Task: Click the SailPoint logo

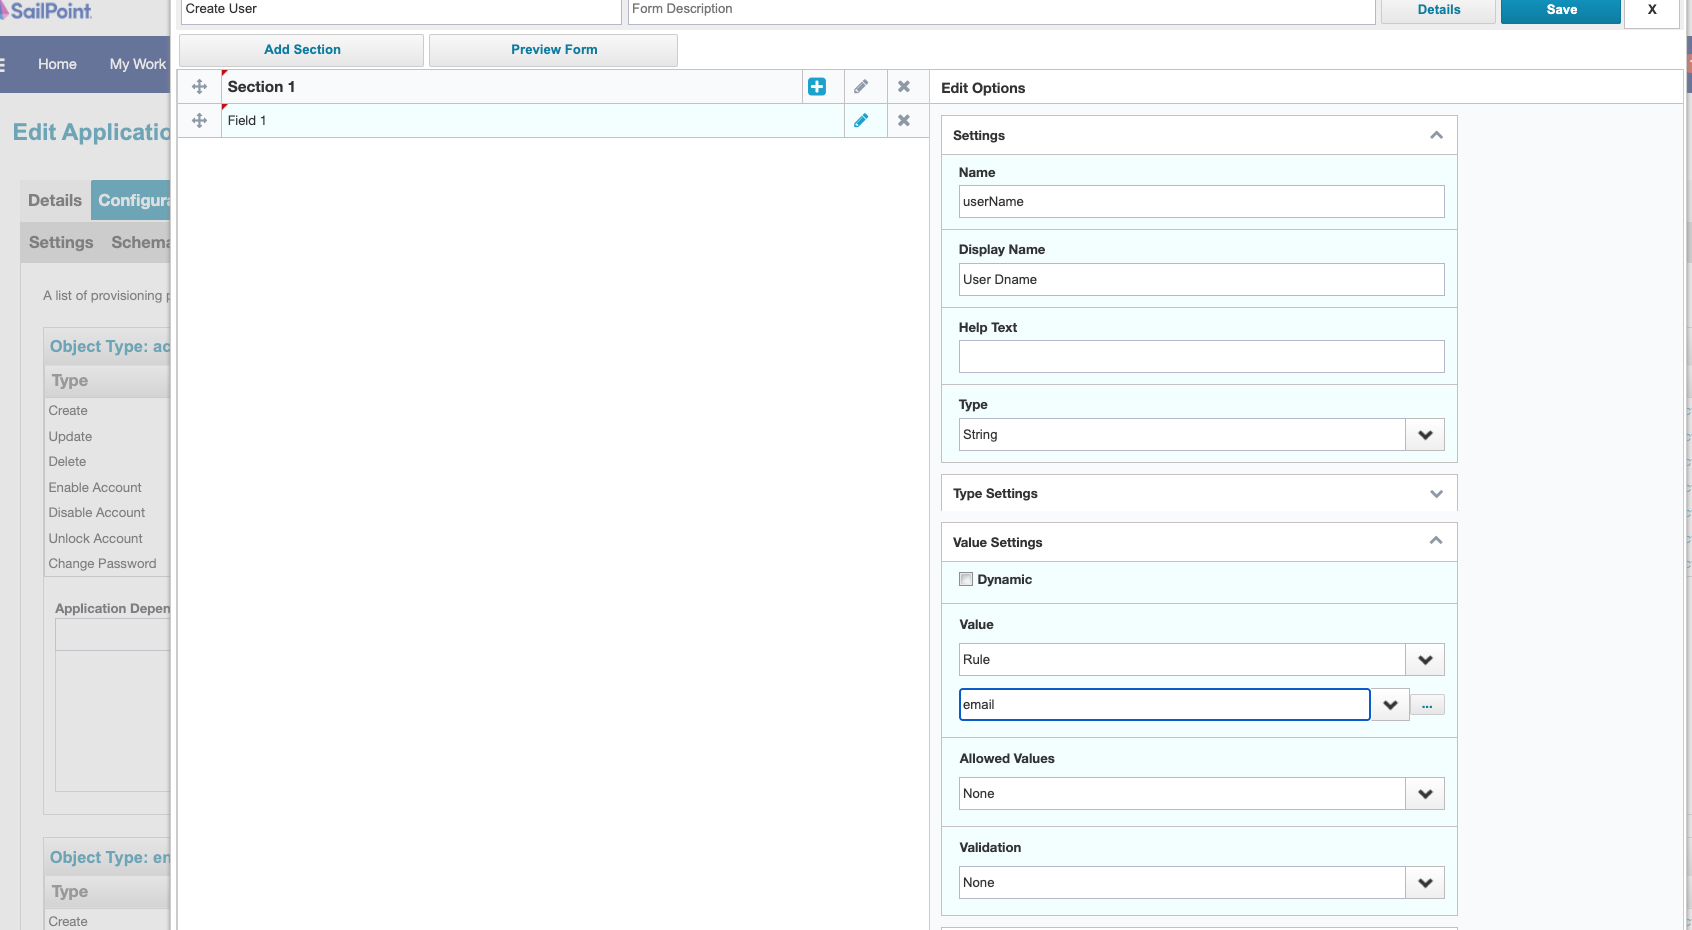Action: coord(48,12)
